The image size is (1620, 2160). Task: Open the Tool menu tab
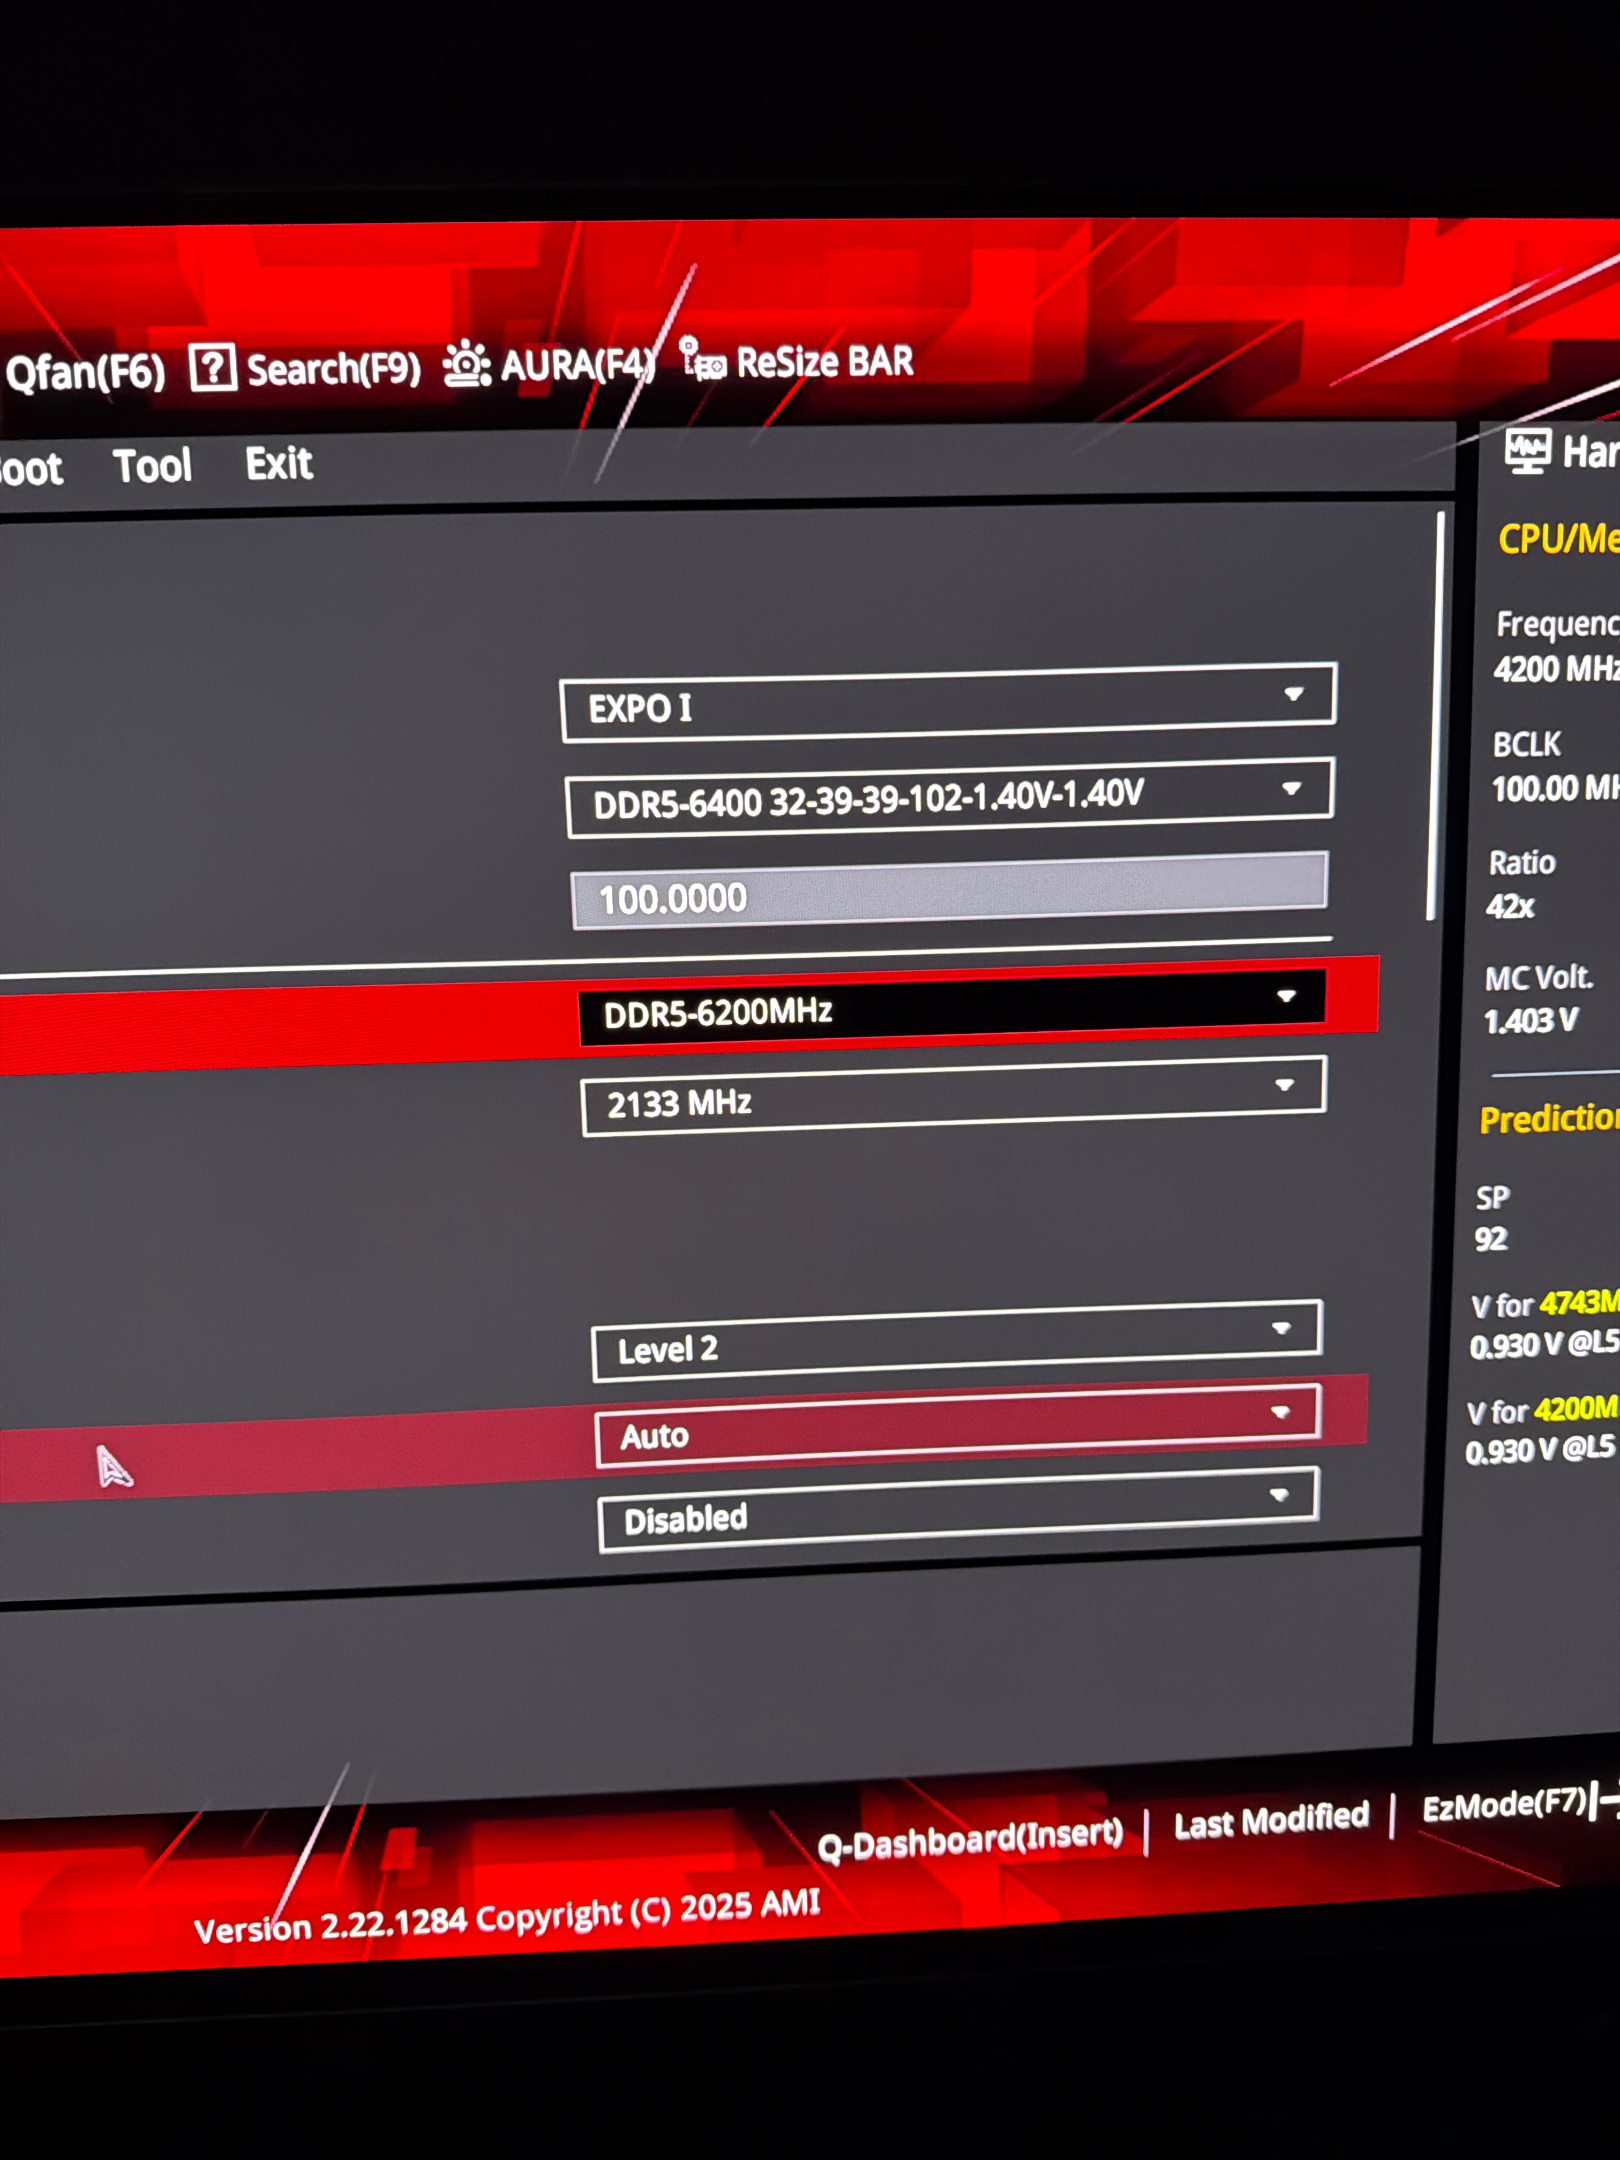(x=152, y=466)
